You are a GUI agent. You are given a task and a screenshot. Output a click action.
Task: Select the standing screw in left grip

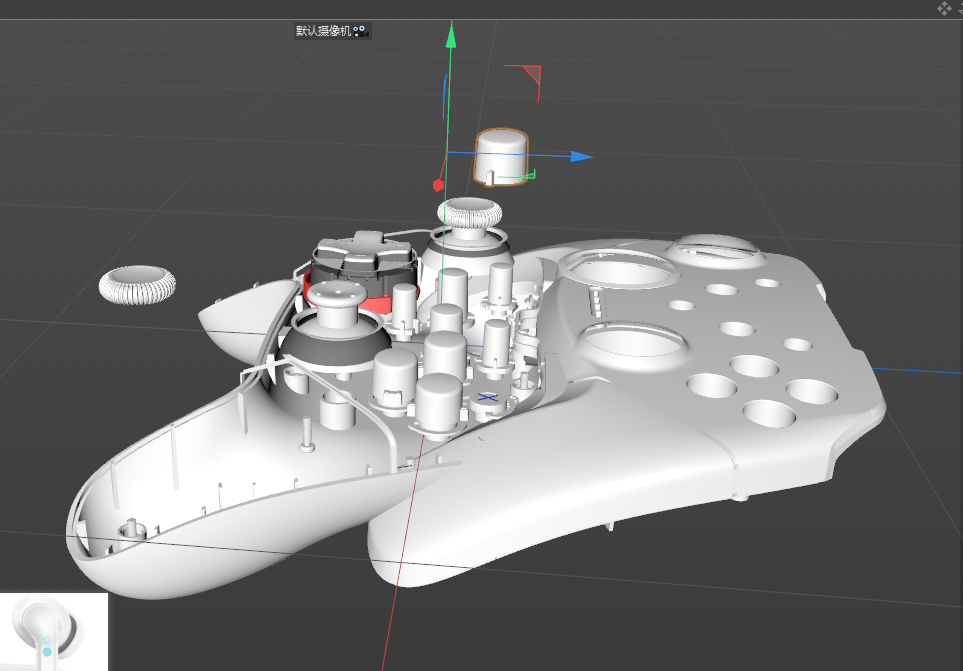point(308,435)
